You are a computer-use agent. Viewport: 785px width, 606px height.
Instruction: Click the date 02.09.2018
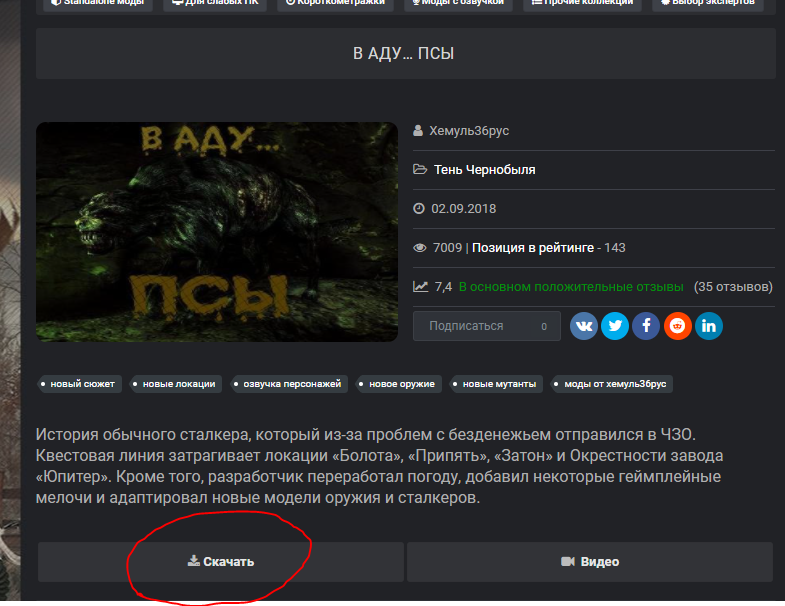(x=464, y=209)
